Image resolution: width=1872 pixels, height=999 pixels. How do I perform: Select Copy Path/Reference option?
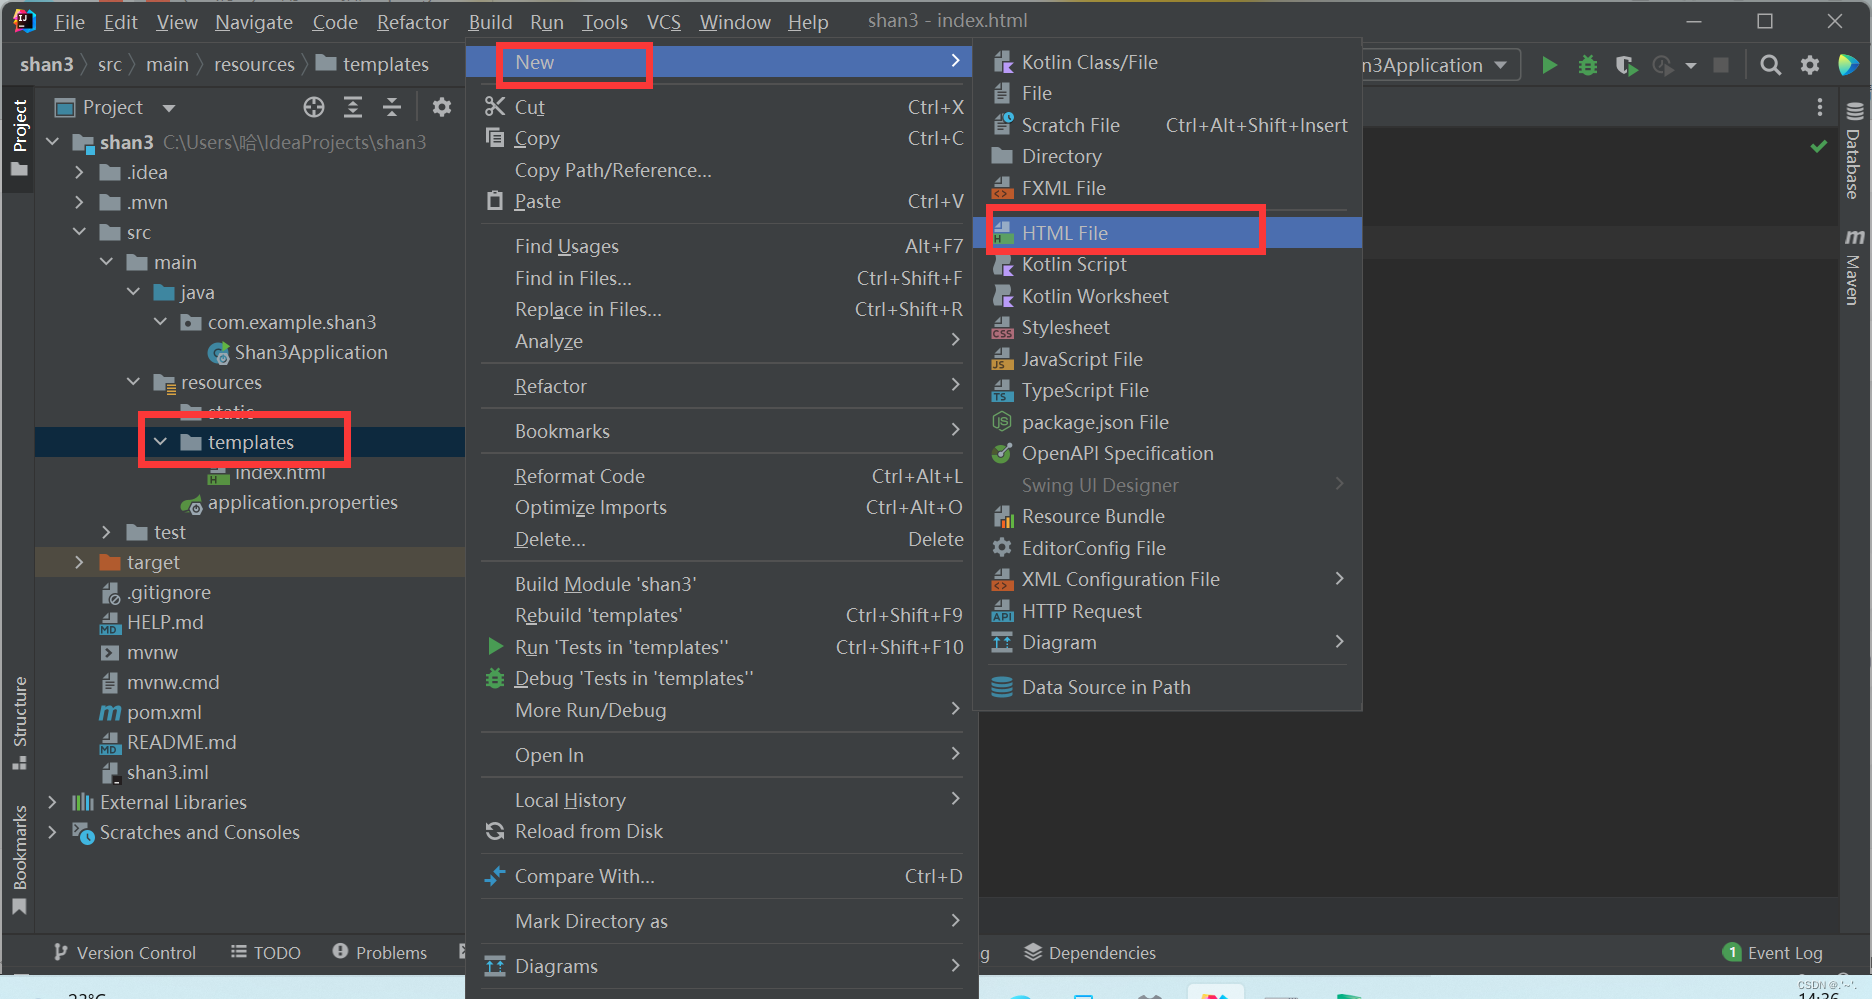click(722, 170)
